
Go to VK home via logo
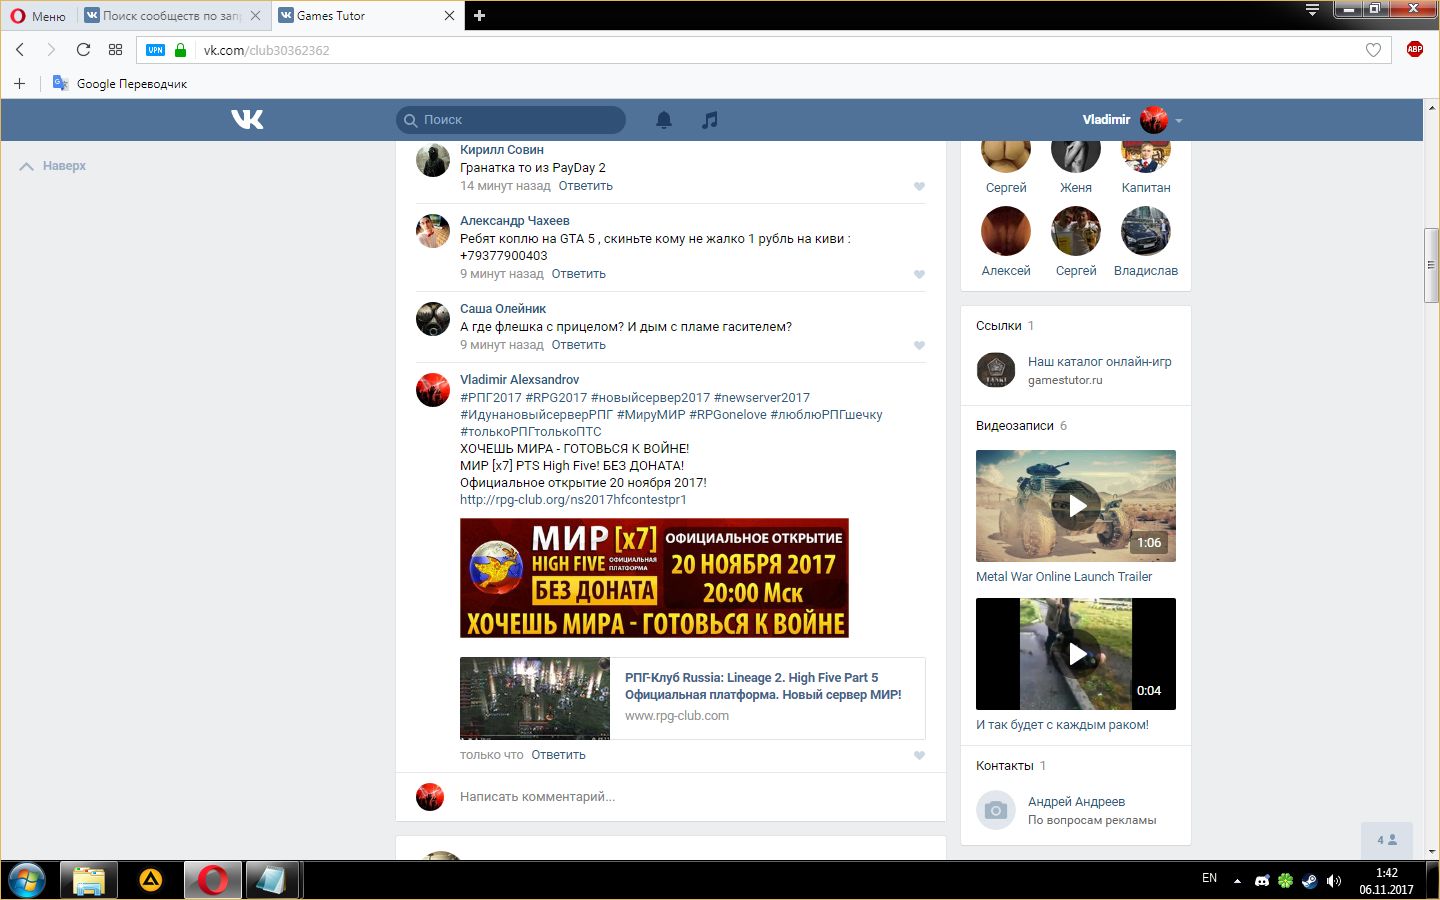(x=247, y=120)
